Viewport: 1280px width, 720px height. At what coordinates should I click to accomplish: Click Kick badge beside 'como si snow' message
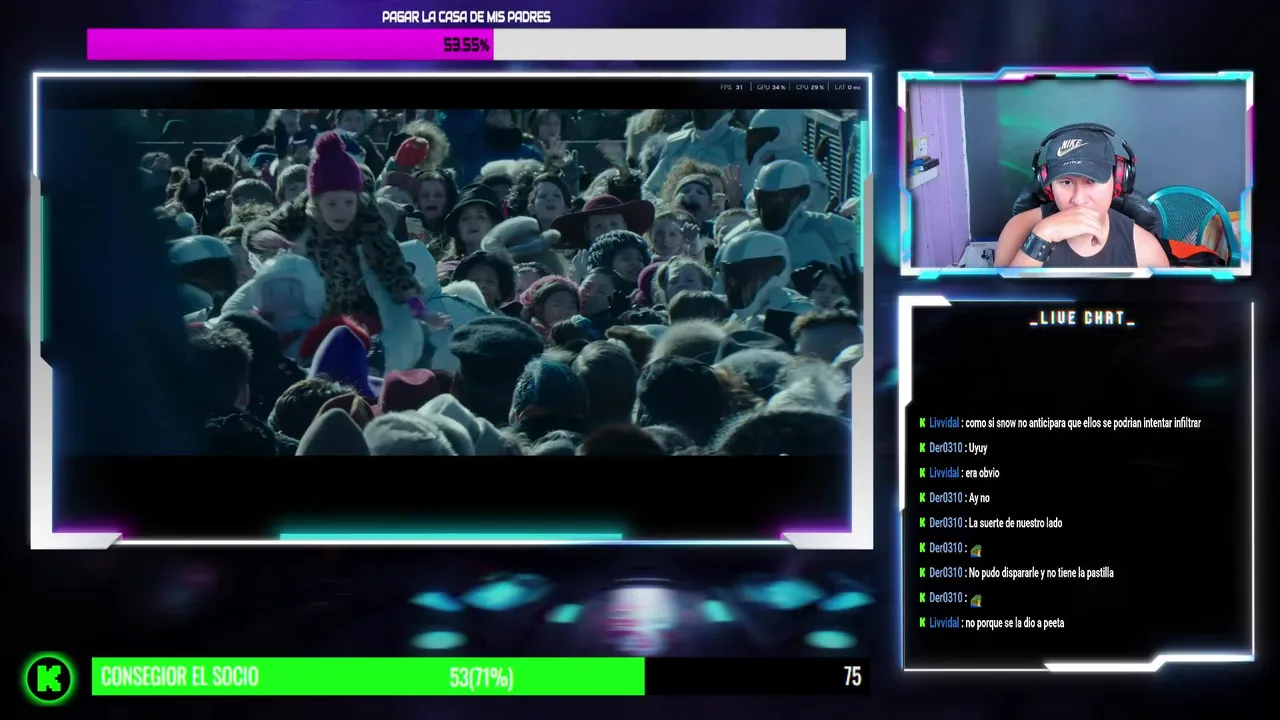coord(922,423)
